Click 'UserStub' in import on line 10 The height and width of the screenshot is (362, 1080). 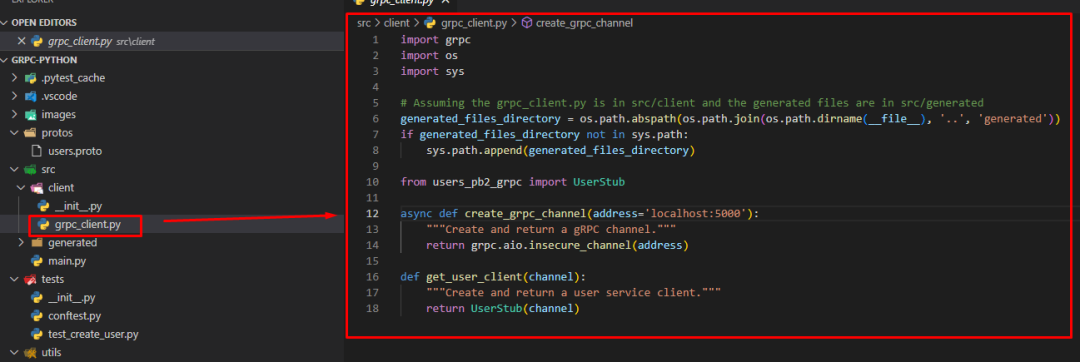599,182
